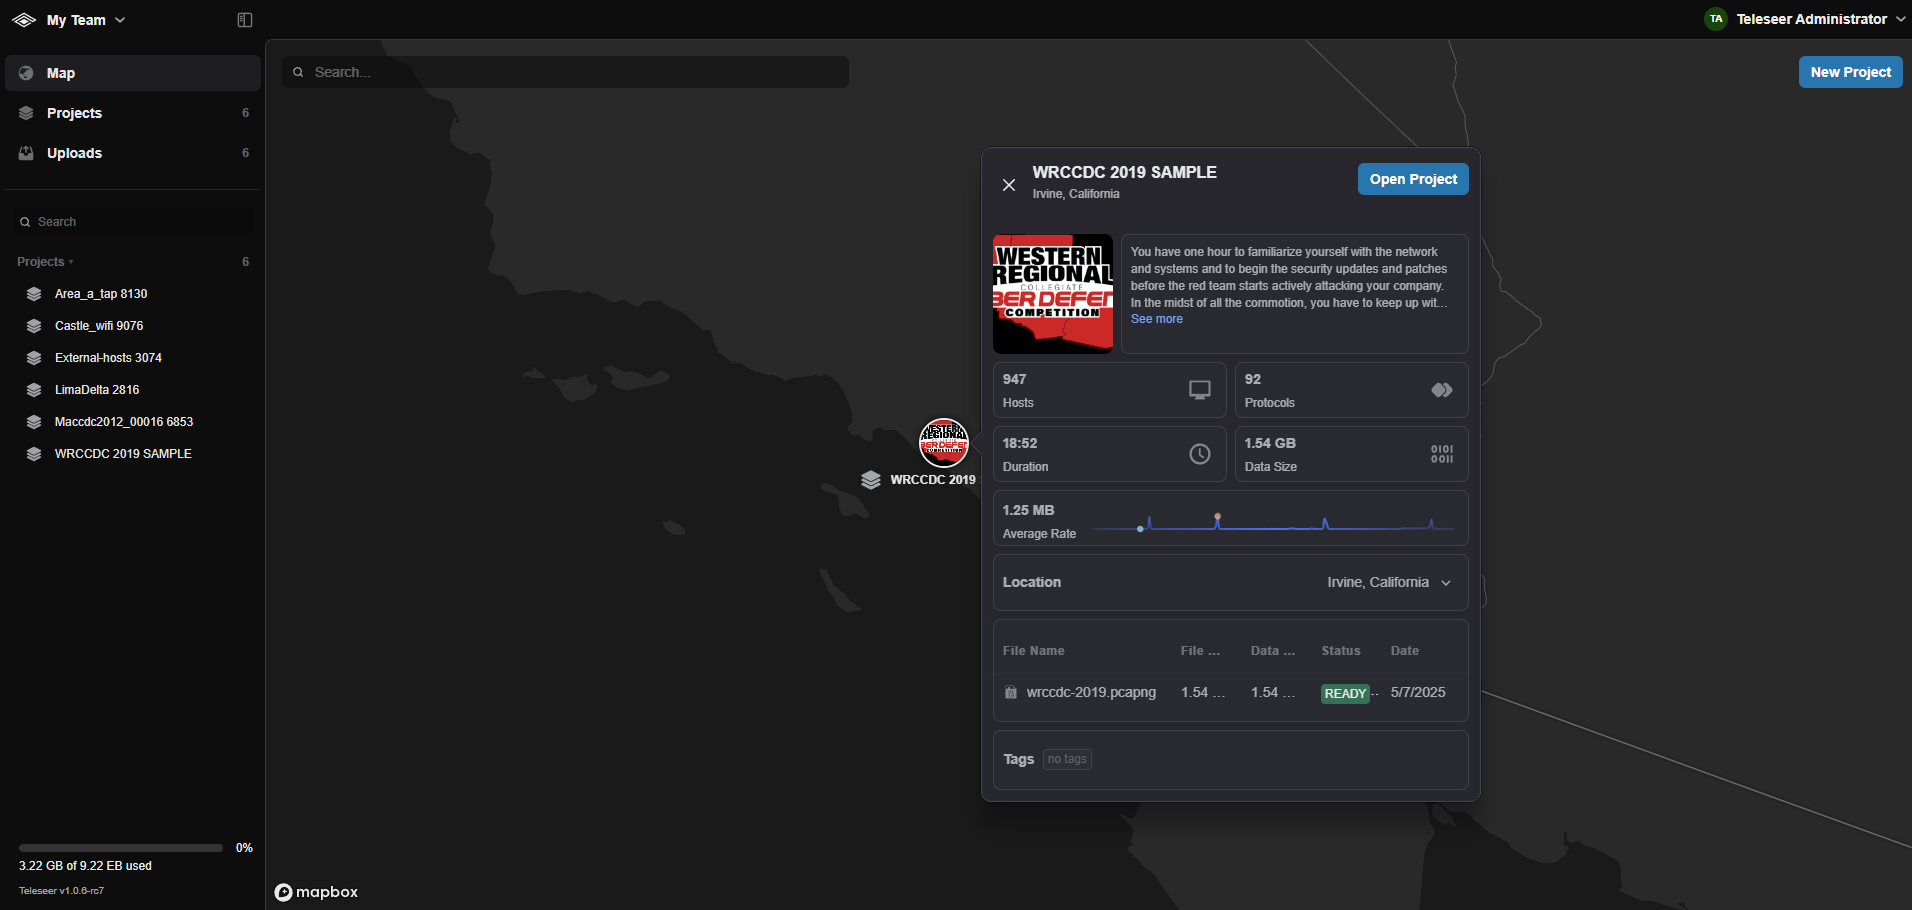1912x910 pixels.
Task: Click the Western Regional competition thumbnail
Action: (x=1053, y=294)
